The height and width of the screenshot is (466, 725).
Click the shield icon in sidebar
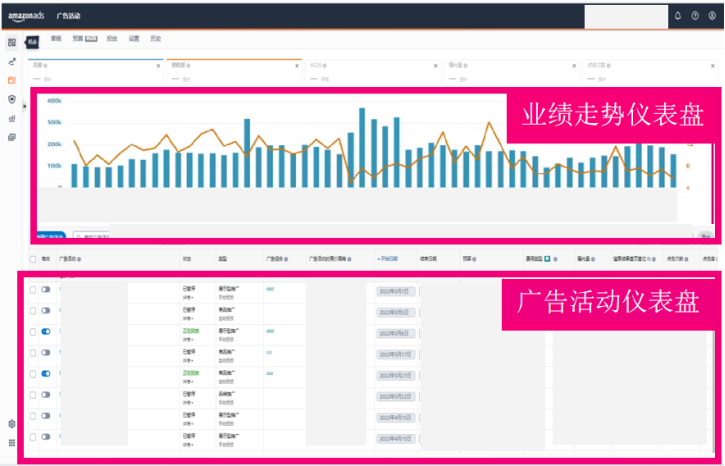12,99
